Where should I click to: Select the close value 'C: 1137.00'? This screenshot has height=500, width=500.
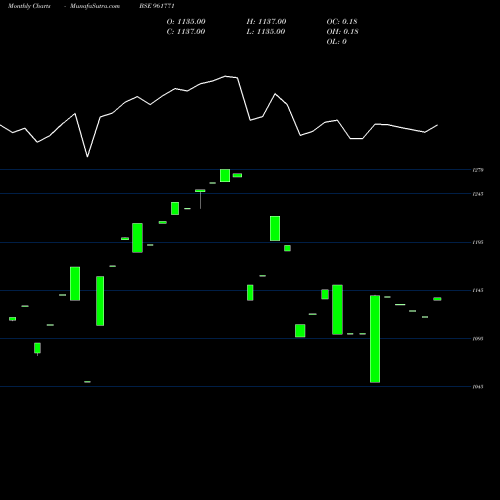(186, 32)
